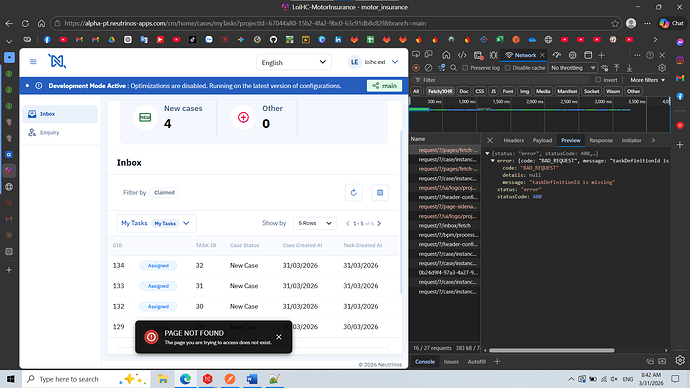This screenshot has height=388, width=690.
Task: Collapse the root status object in Preview
Action: coord(487,154)
